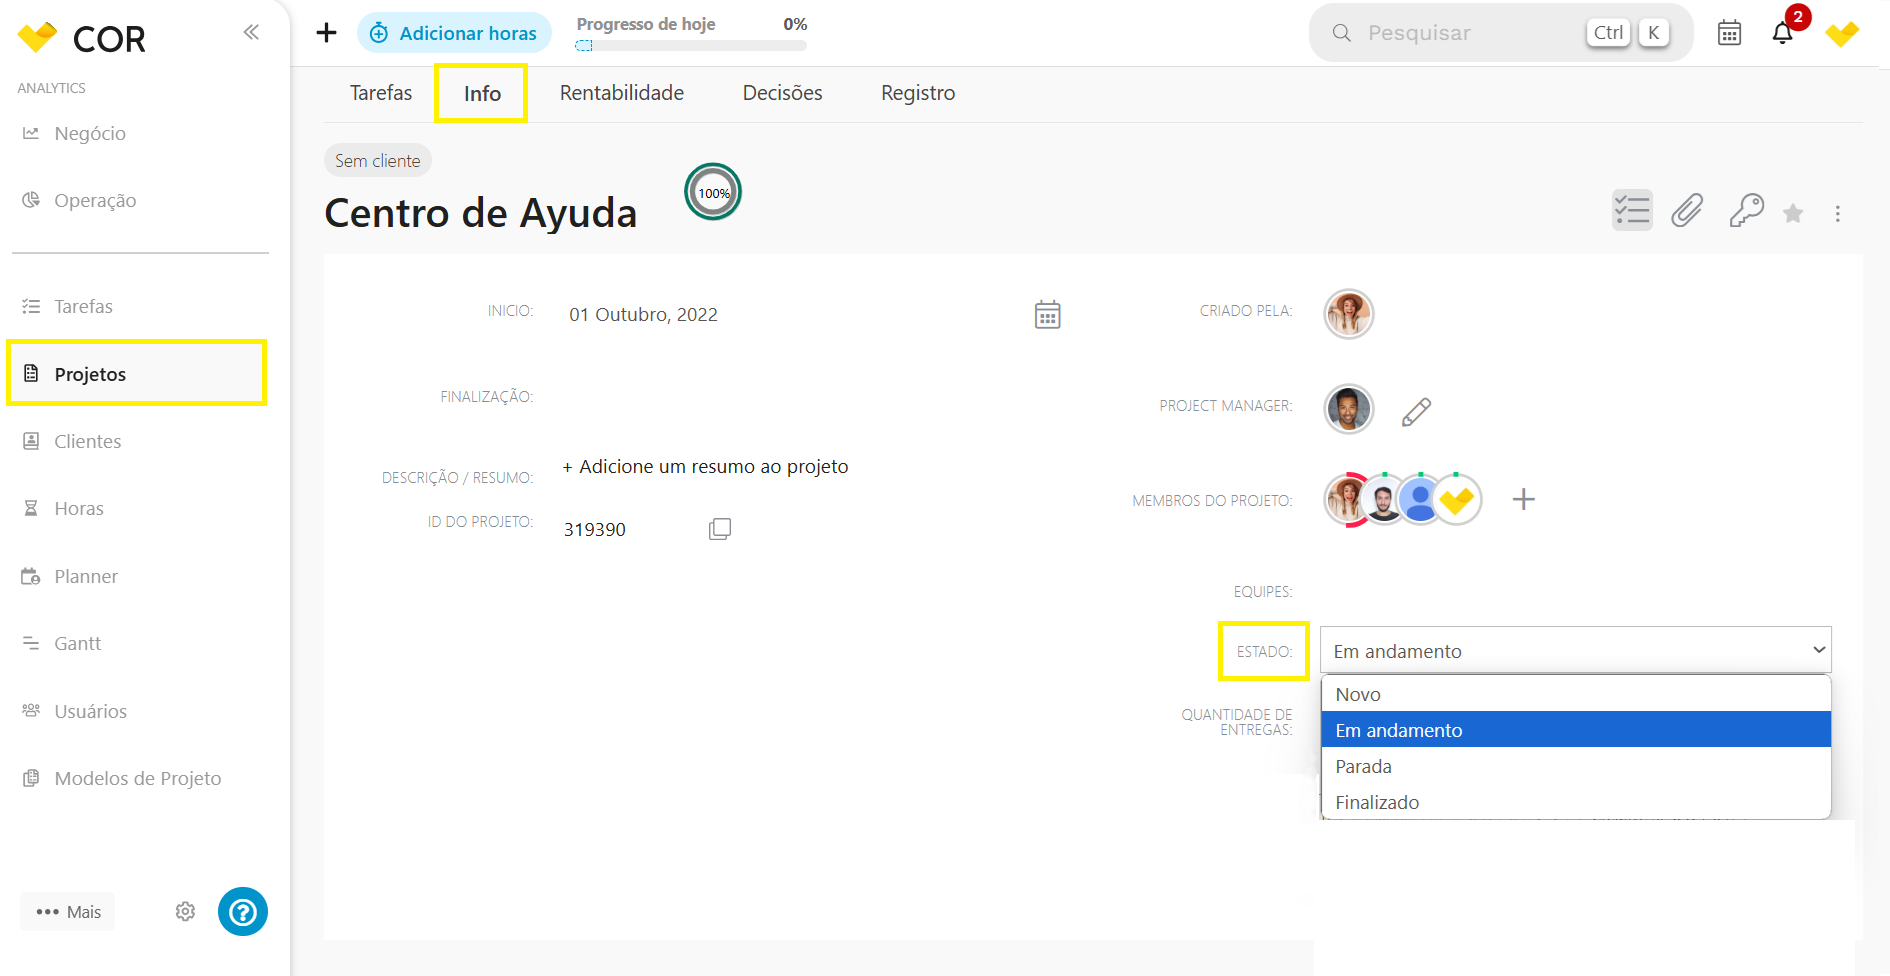
Task: Open the three-dot project options menu
Action: [x=1837, y=213]
